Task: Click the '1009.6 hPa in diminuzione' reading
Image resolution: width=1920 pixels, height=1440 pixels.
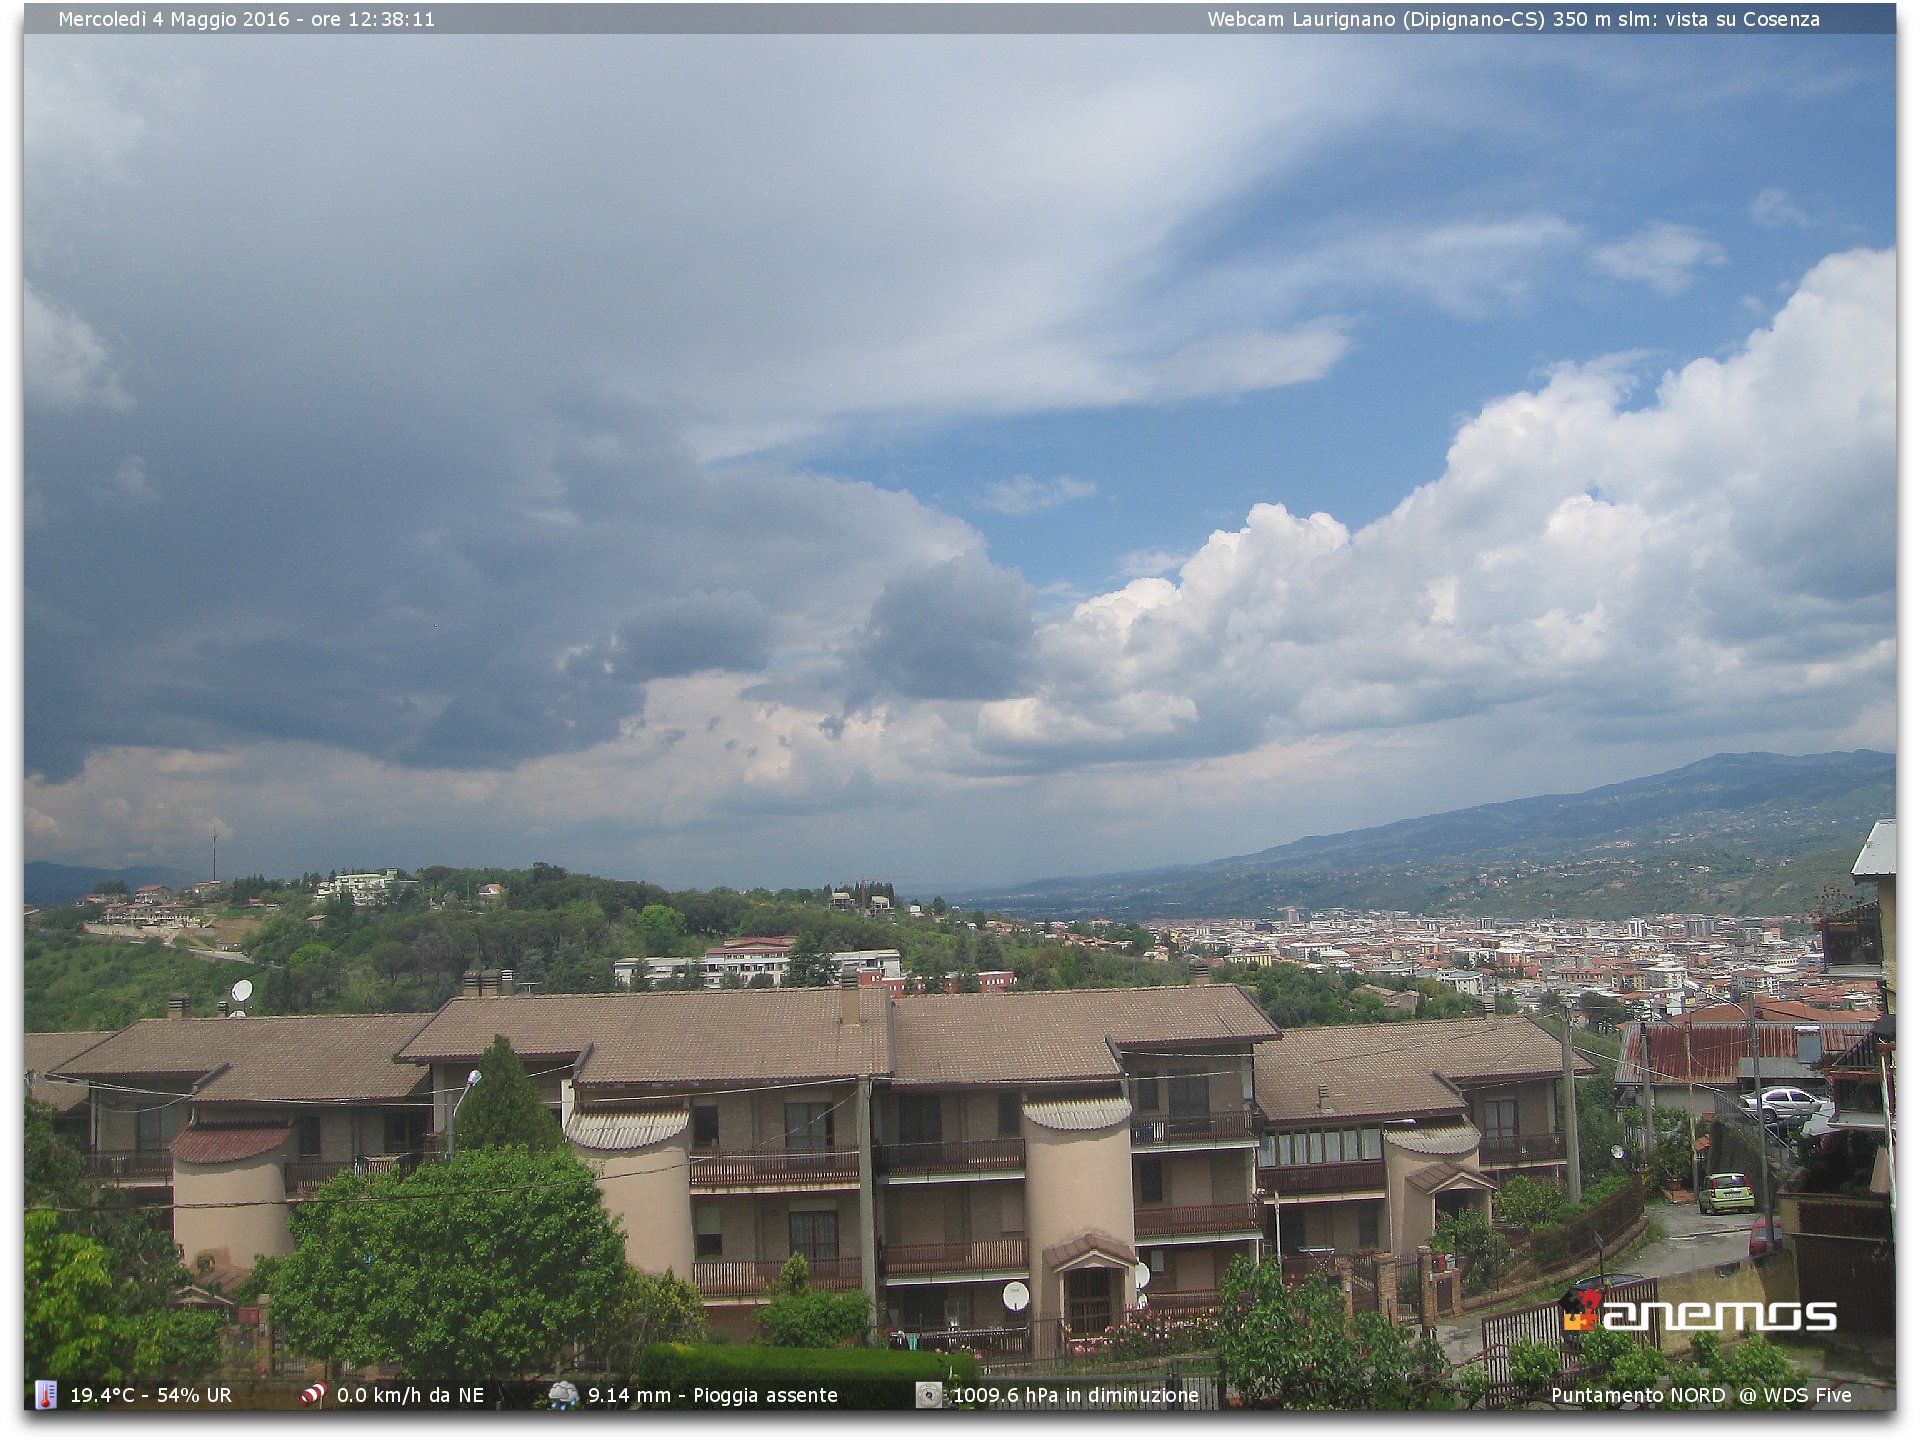Action: pyautogui.click(x=1075, y=1395)
